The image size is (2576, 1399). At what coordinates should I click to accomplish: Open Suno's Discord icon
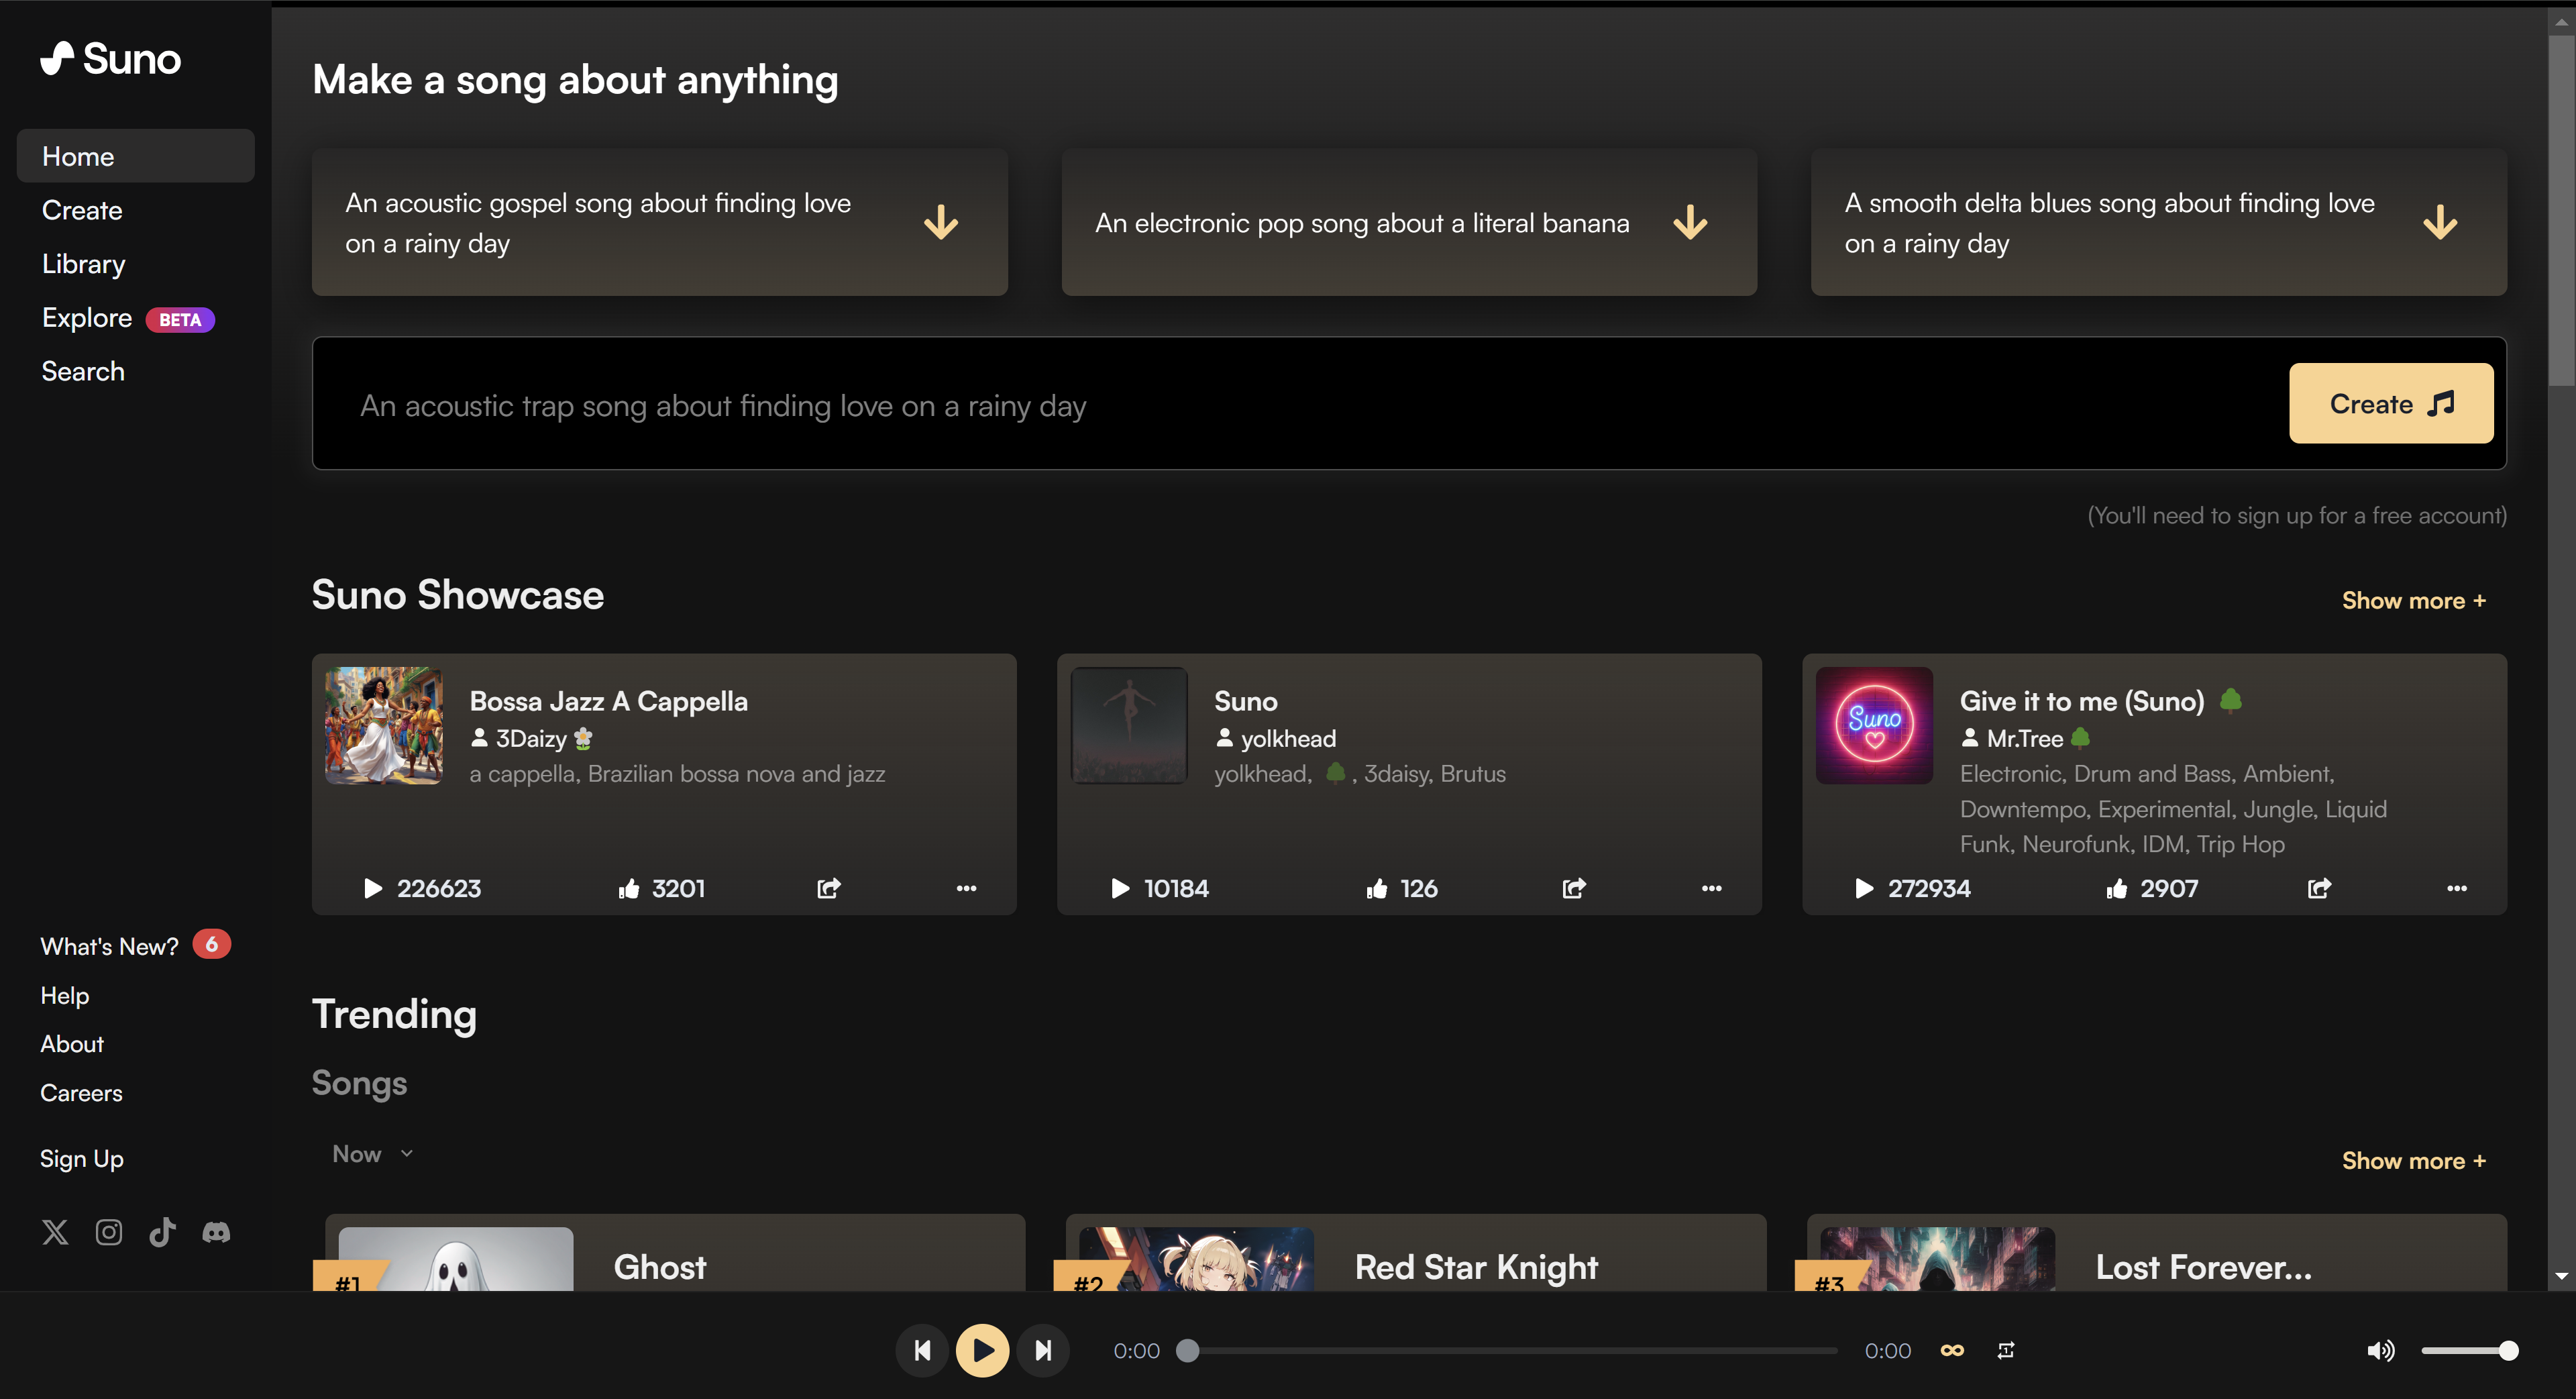pos(216,1232)
